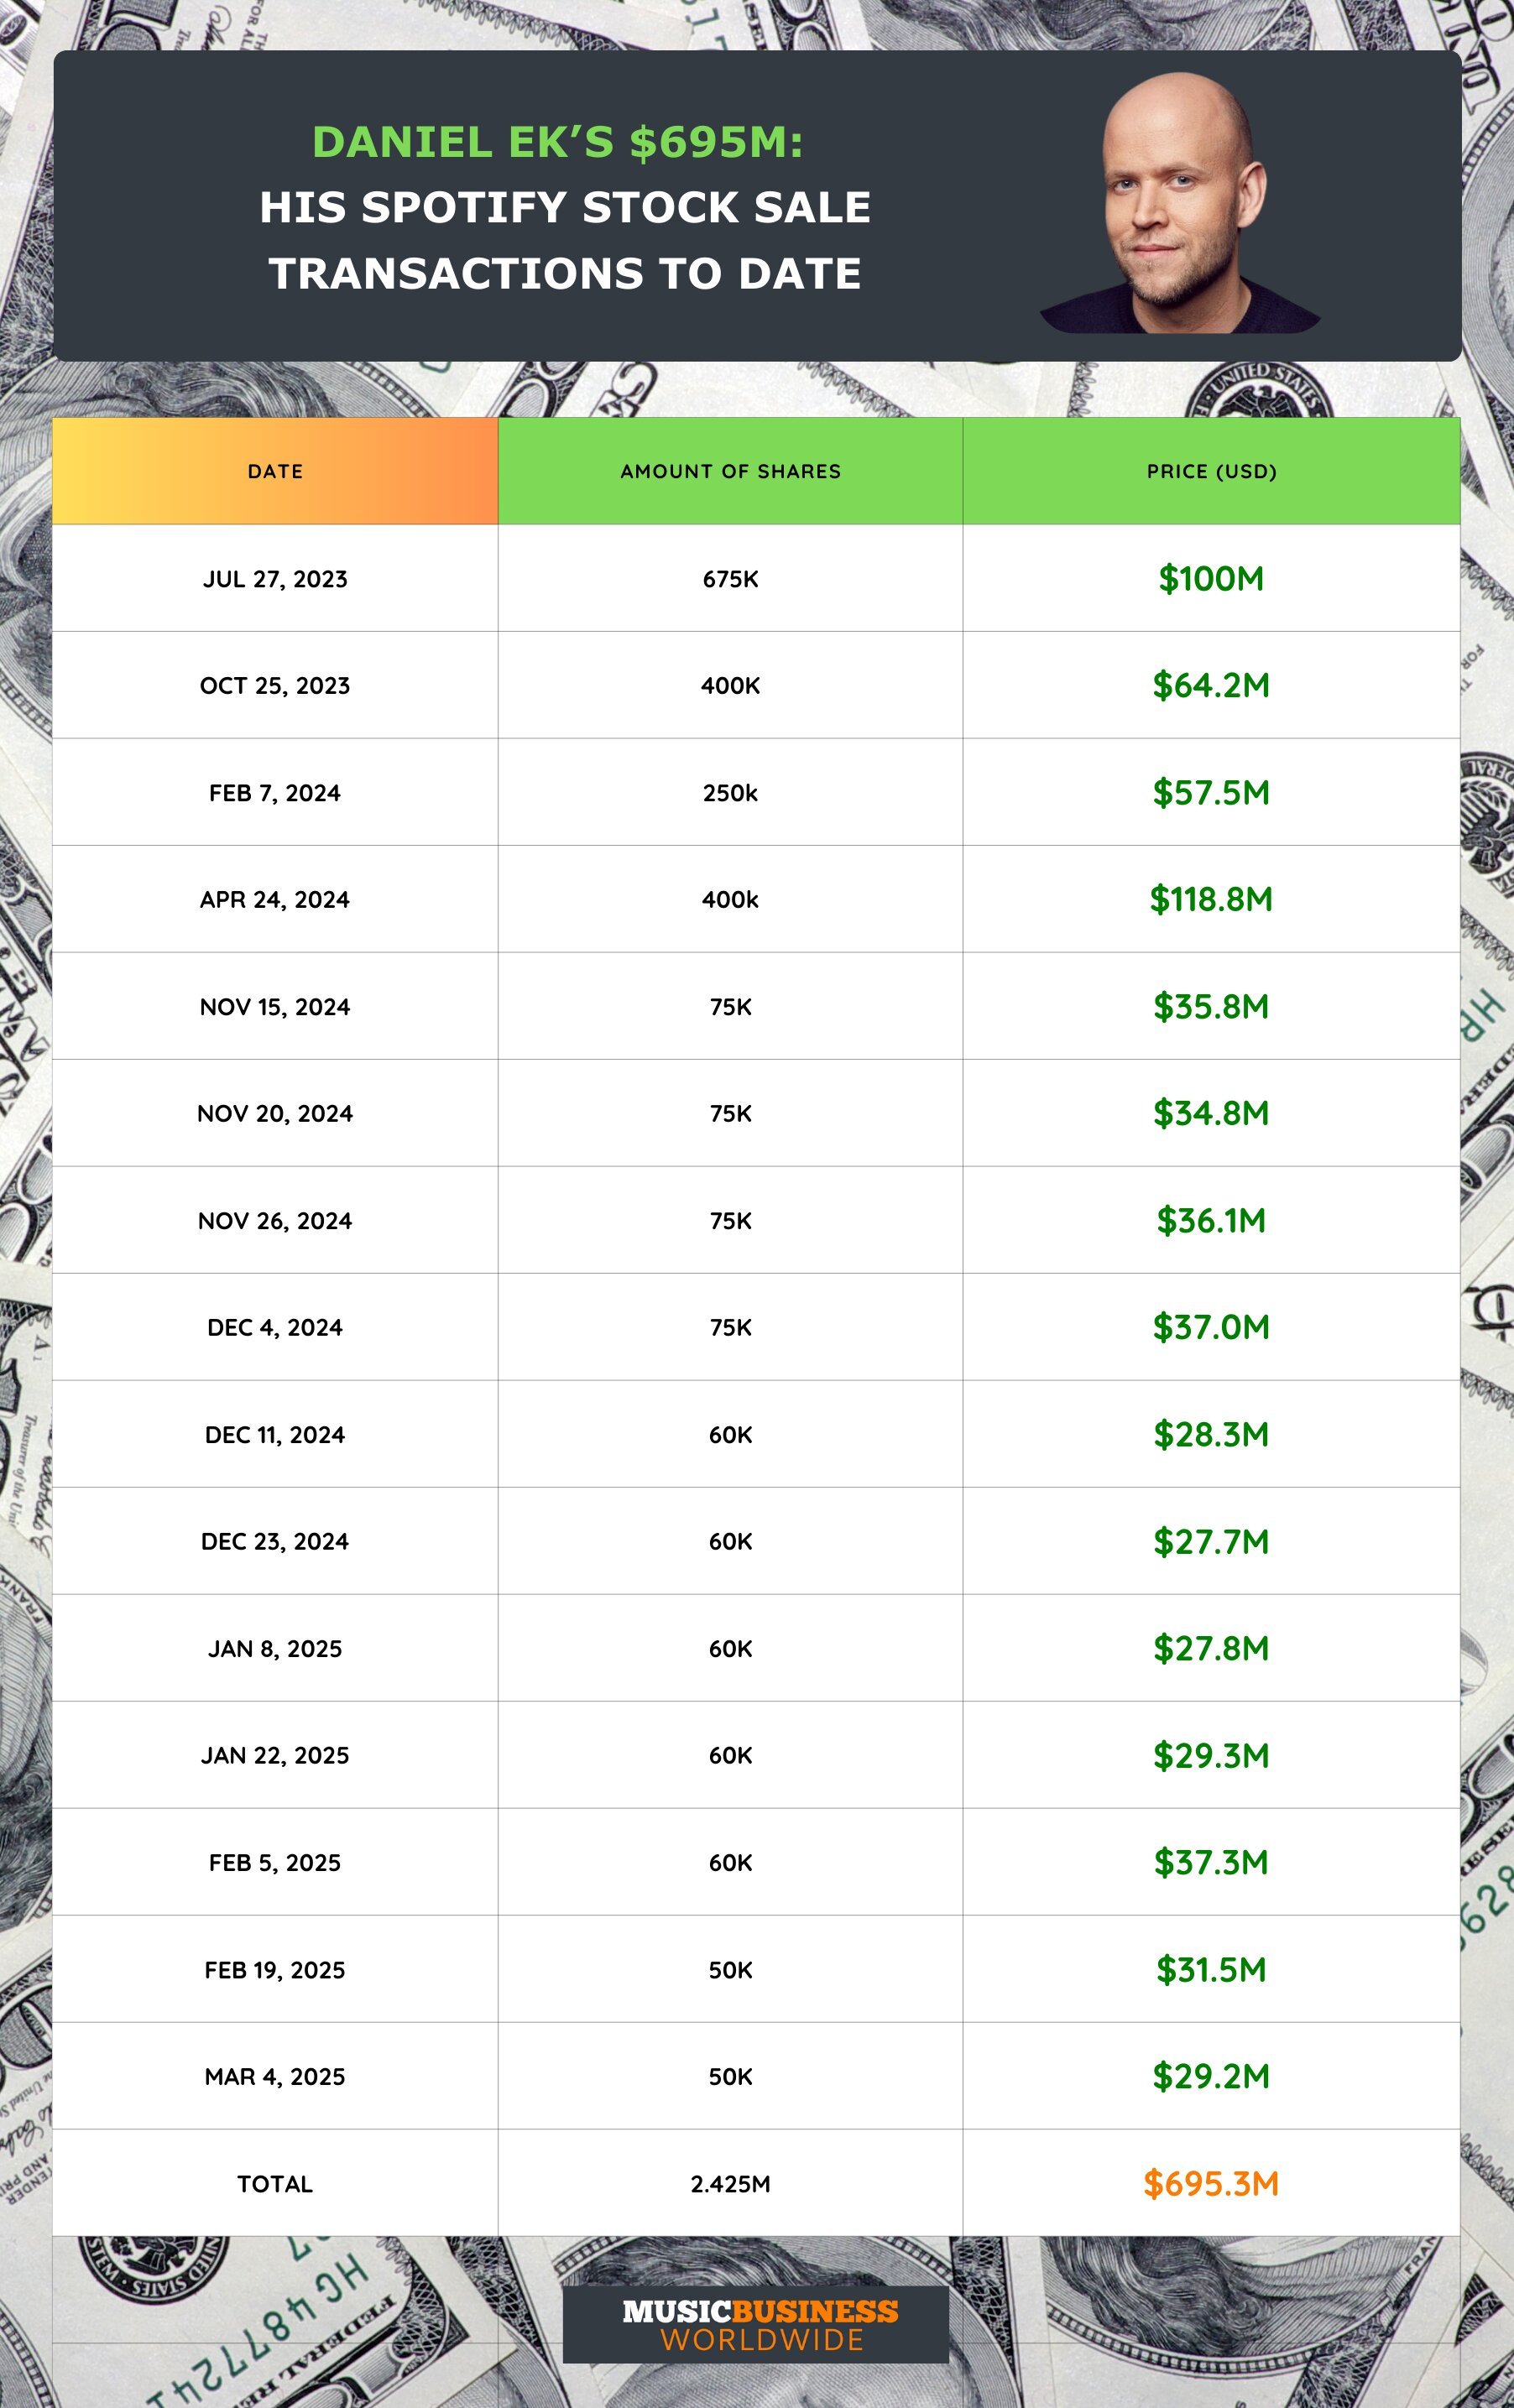Click the PRICE (USD) column header
1514x2408 pixels.
pyautogui.click(x=1211, y=471)
